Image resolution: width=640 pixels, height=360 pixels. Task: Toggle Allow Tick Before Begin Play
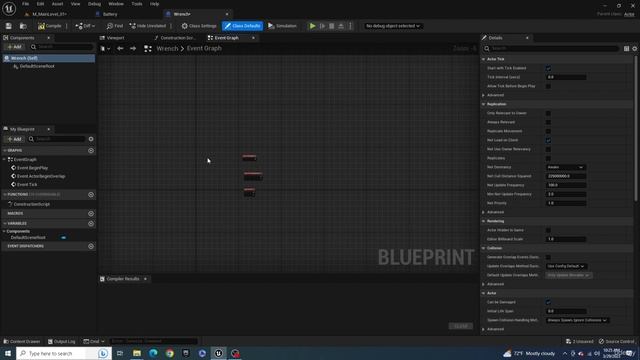[548, 86]
